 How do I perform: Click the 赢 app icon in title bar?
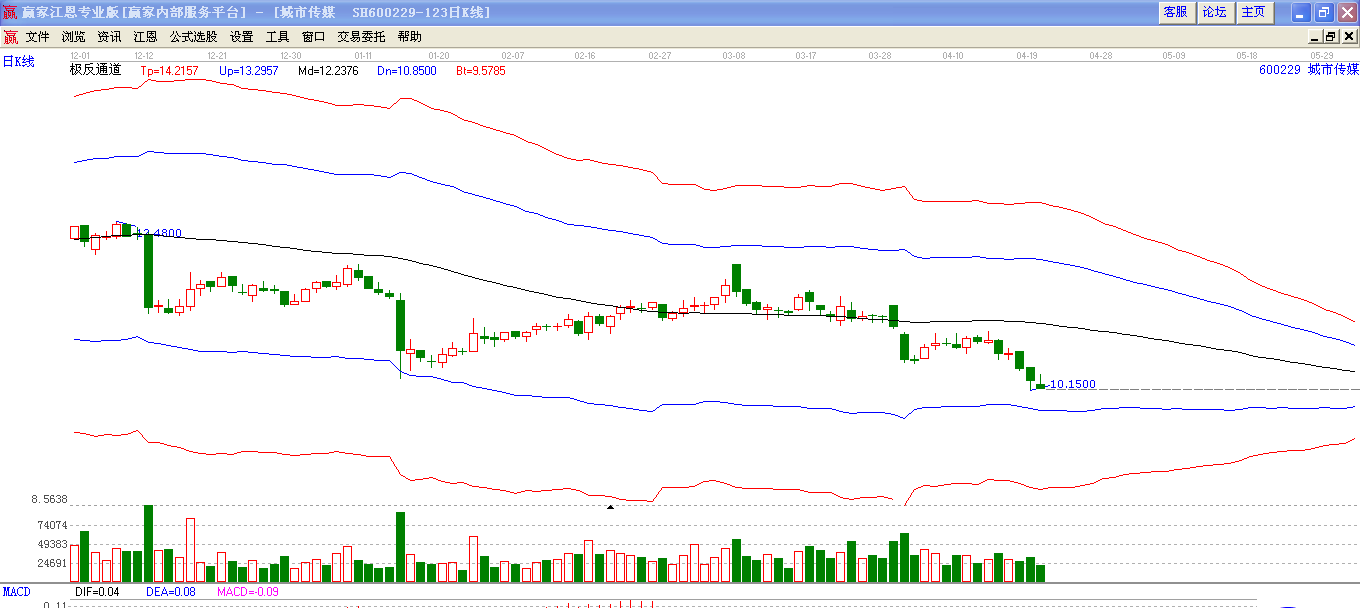point(10,12)
